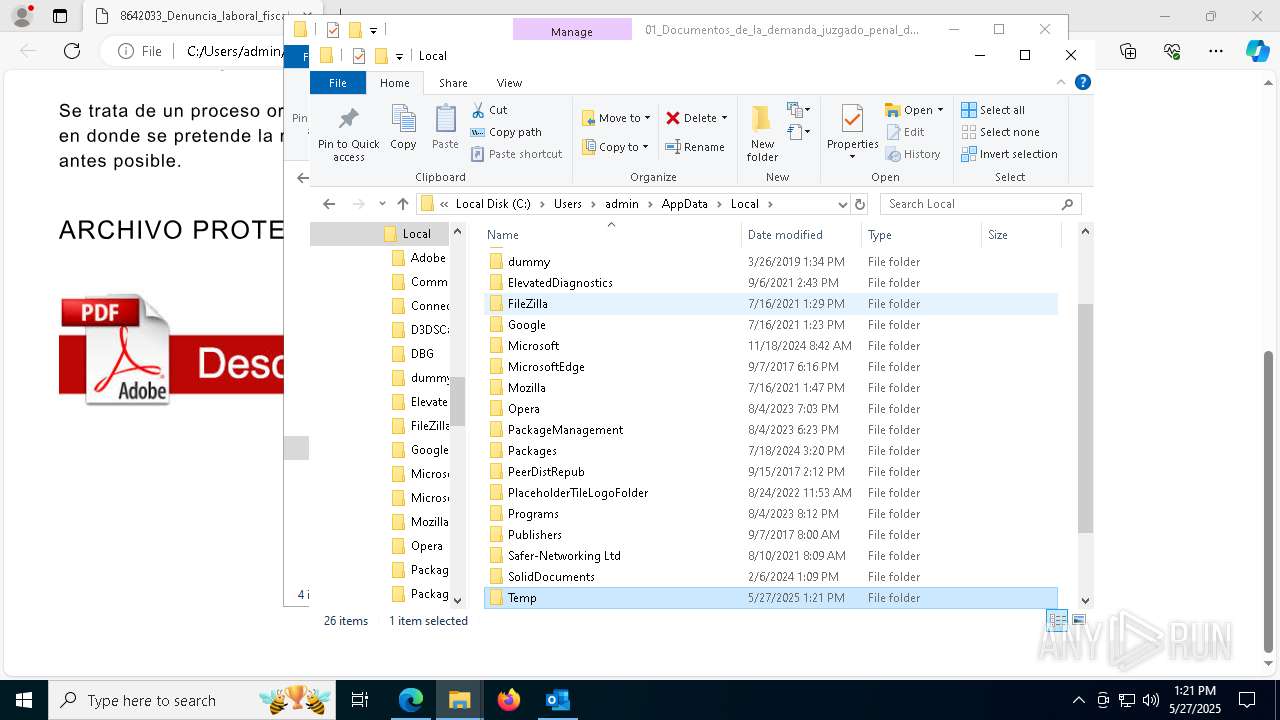1280x720 pixels.
Task: Create a New folder via ribbon
Action: pyautogui.click(x=762, y=133)
